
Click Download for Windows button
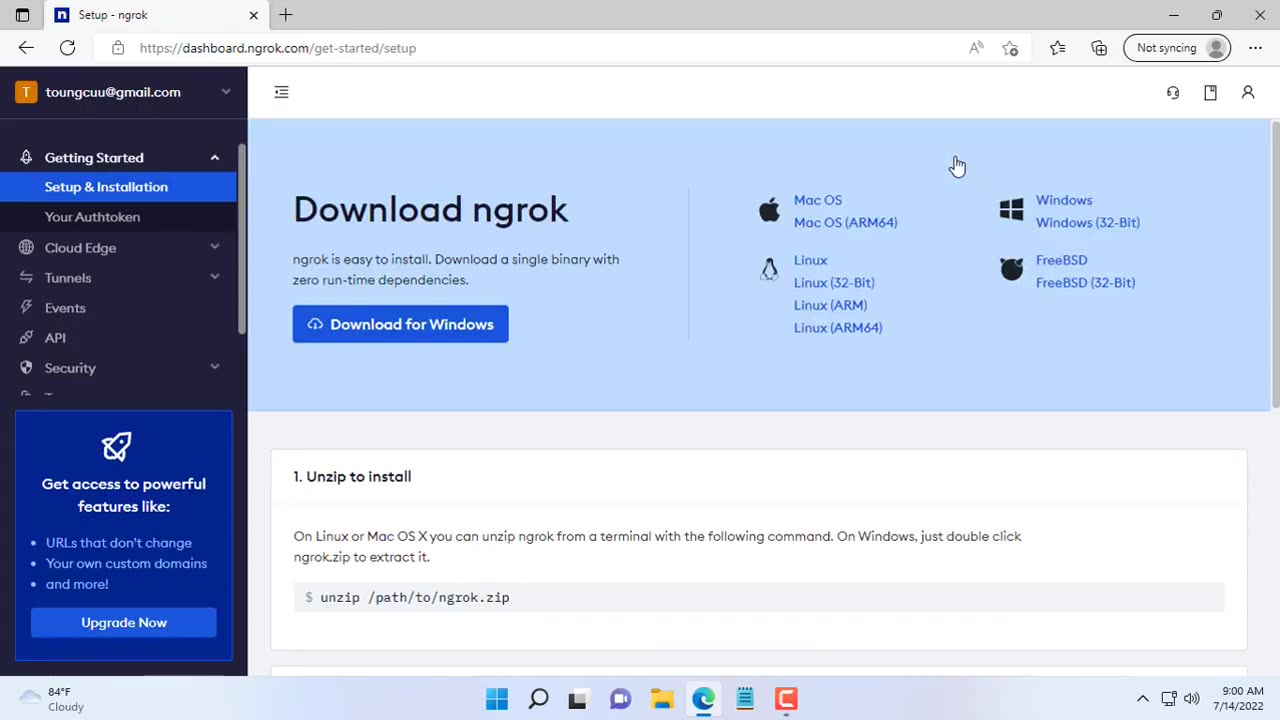pos(400,324)
